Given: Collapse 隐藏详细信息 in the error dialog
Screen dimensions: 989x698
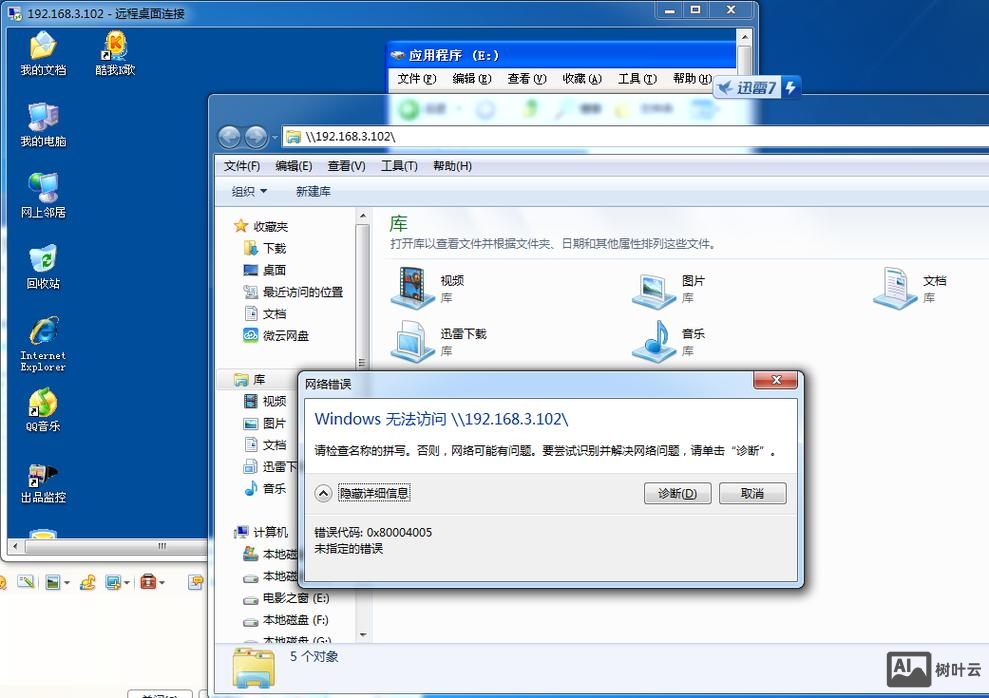Looking at the screenshot, I should [x=378, y=493].
